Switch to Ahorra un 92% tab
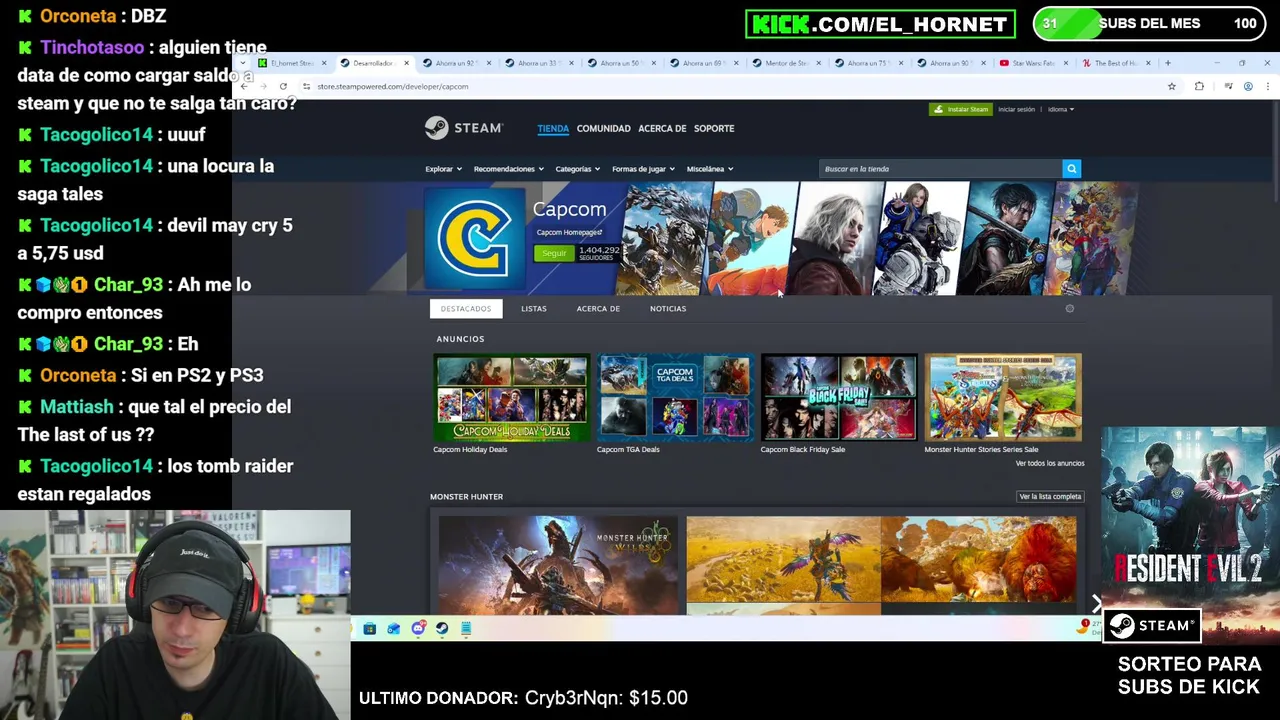The image size is (1280, 720). (455, 63)
